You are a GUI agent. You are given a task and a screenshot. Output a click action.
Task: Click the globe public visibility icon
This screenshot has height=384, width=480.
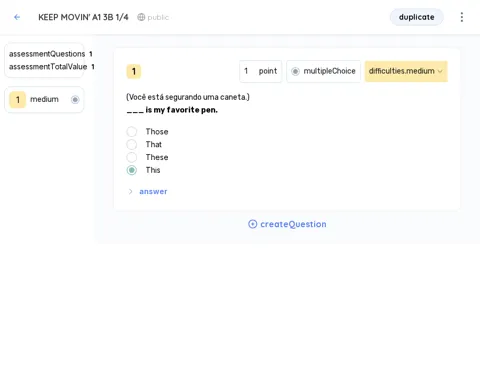pyautogui.click(x=141, y=17)
